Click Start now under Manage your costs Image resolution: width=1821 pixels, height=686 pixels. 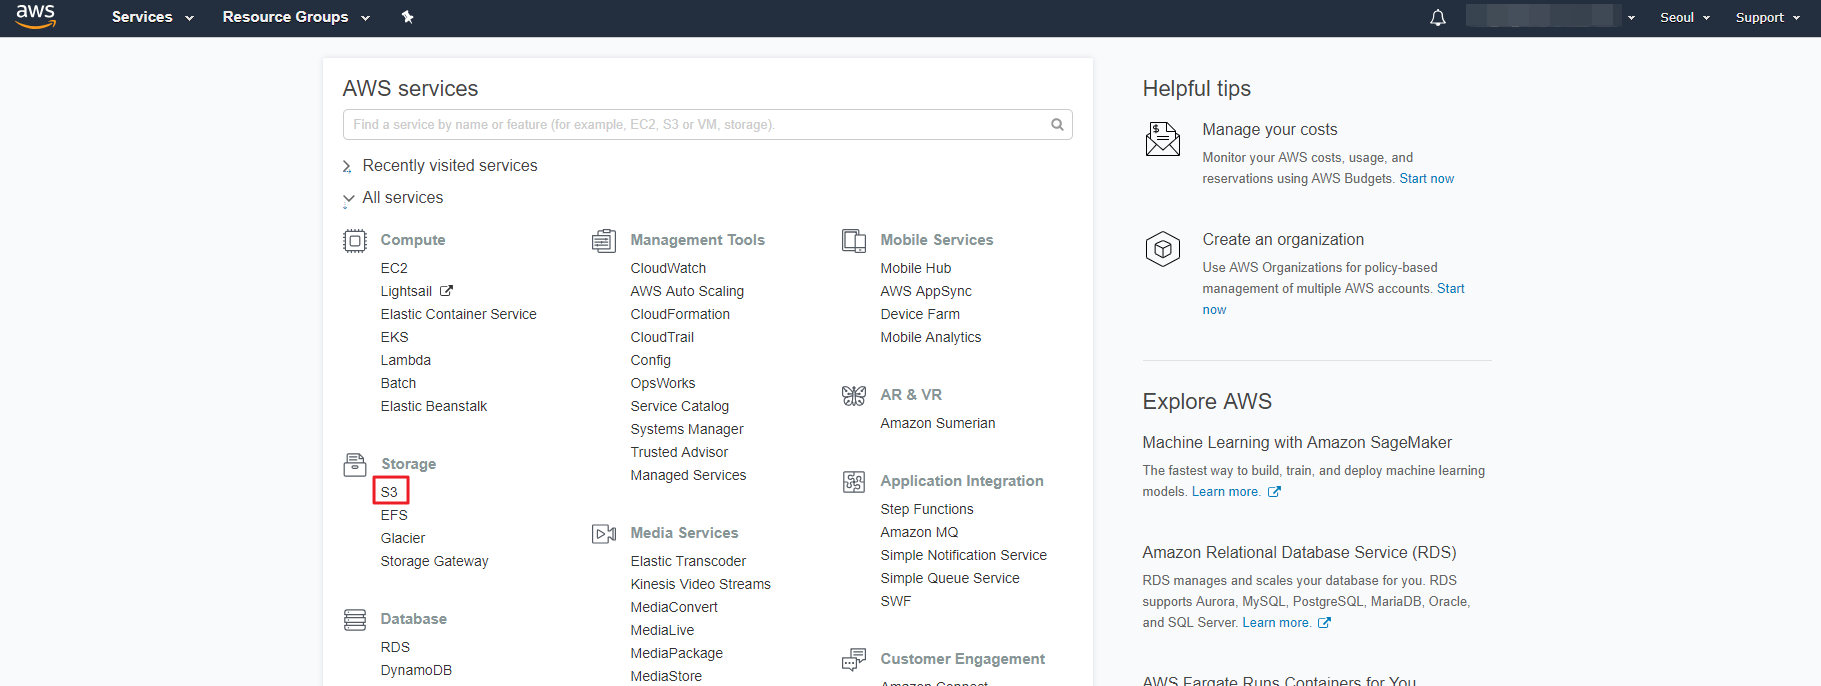point(1426,179)
